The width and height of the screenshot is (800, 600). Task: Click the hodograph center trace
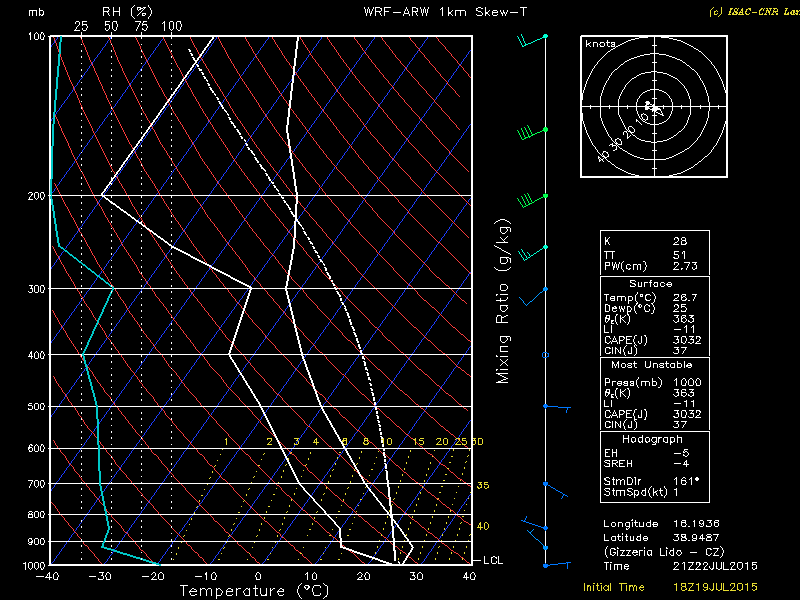[x=653, y=108]
